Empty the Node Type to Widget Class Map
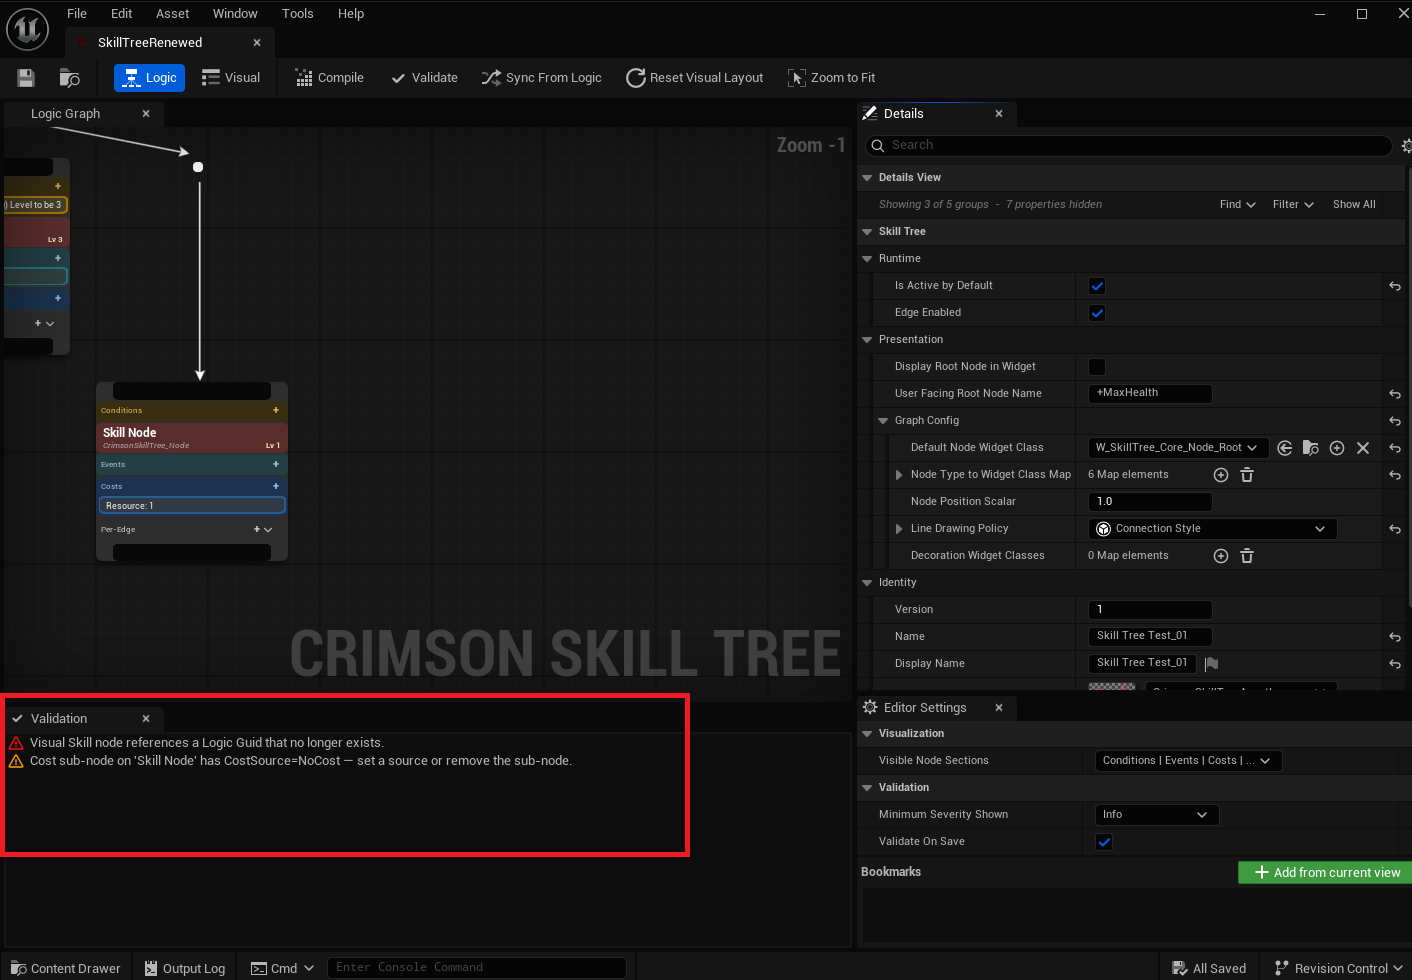 coord(1247,475)
